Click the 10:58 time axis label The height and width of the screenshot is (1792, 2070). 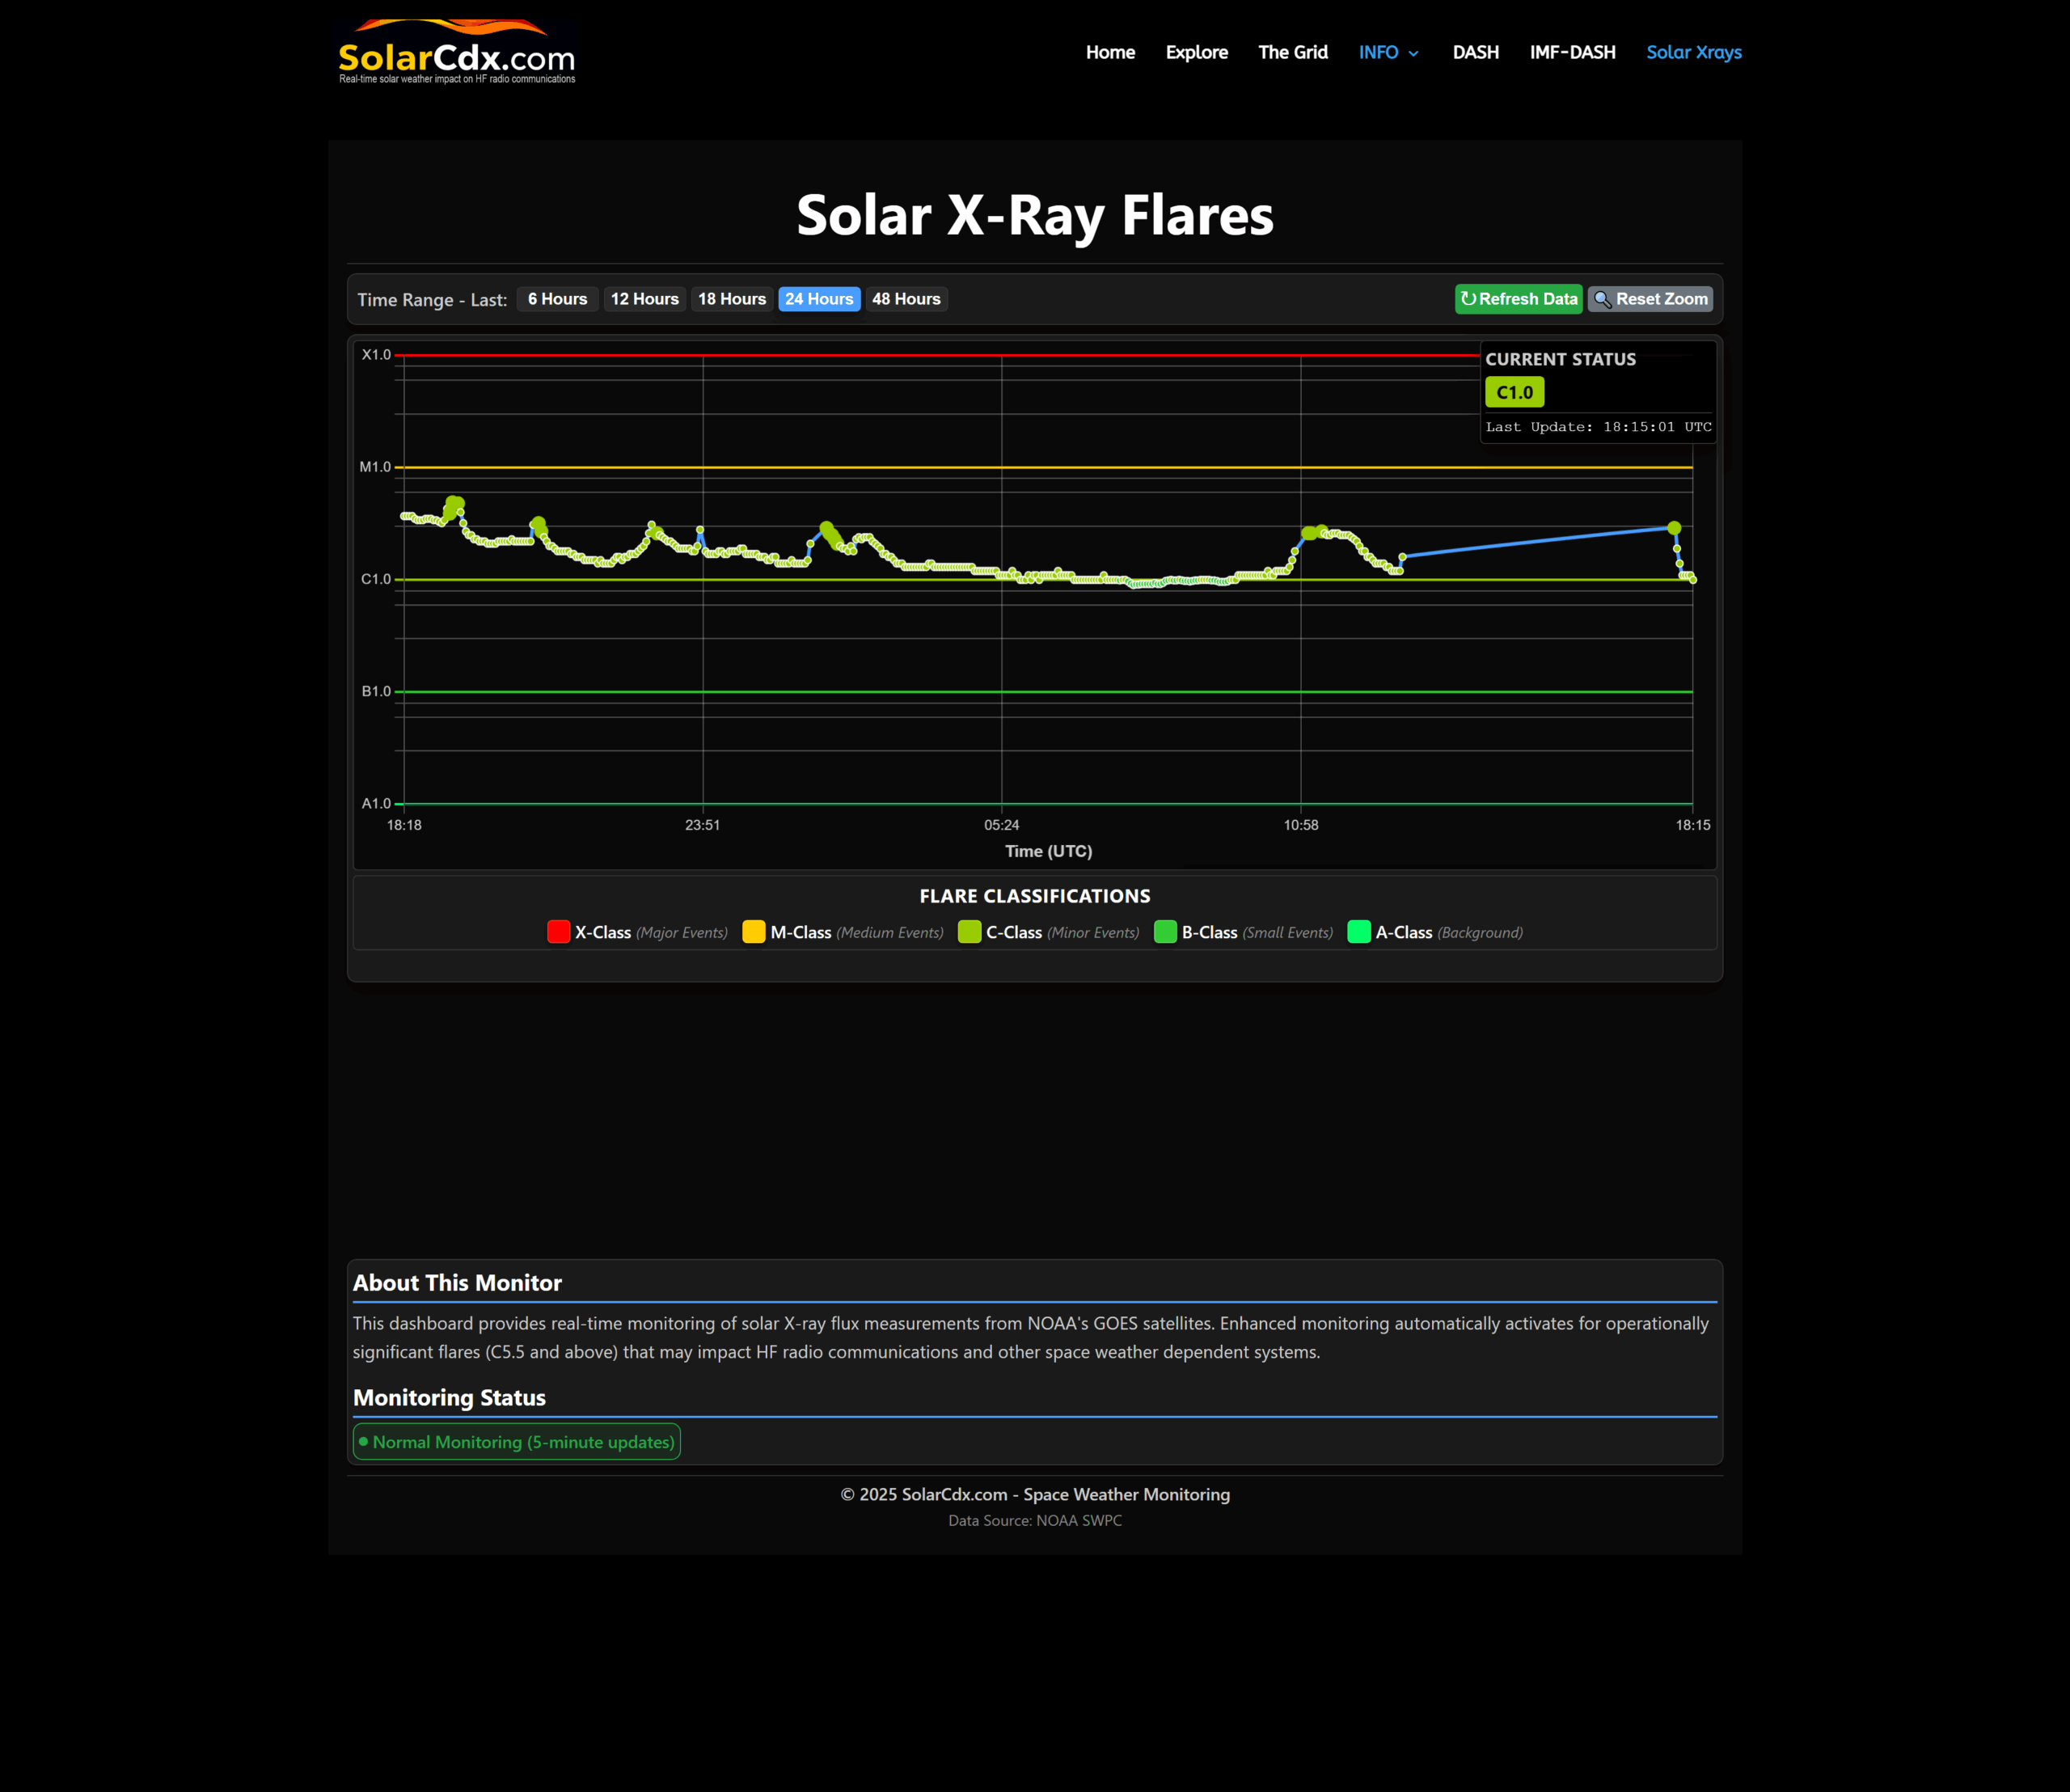[1301, 825]
